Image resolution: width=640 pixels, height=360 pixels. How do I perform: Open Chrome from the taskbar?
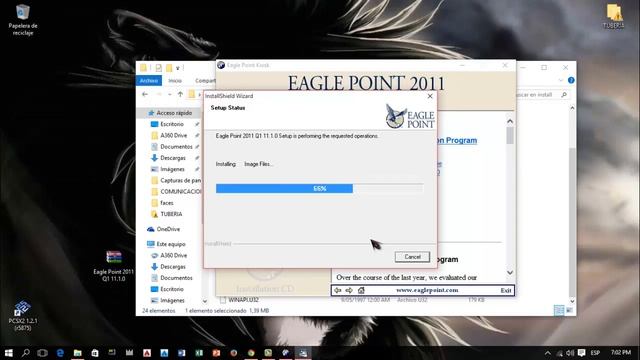(x=251, y=353)
